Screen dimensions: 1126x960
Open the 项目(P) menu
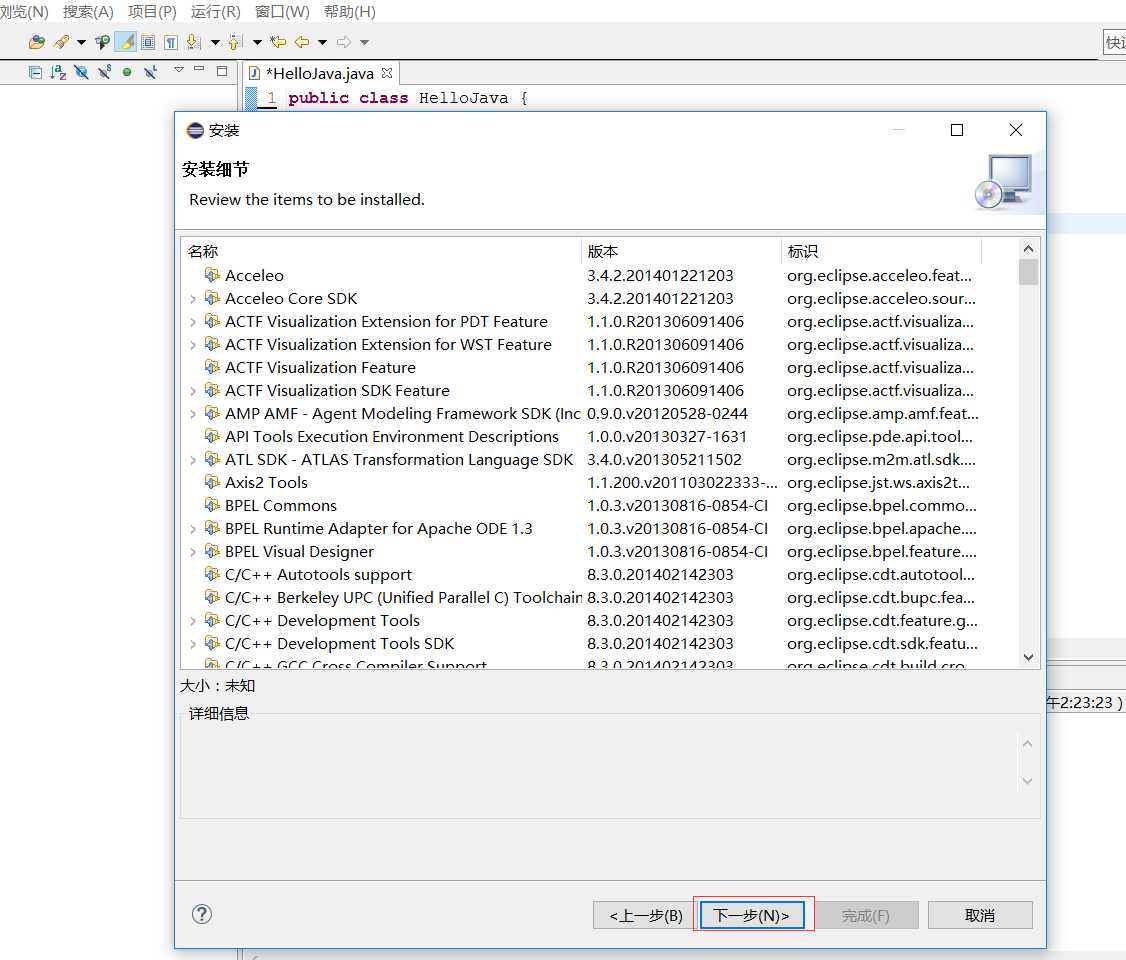[x=152, y=11]
